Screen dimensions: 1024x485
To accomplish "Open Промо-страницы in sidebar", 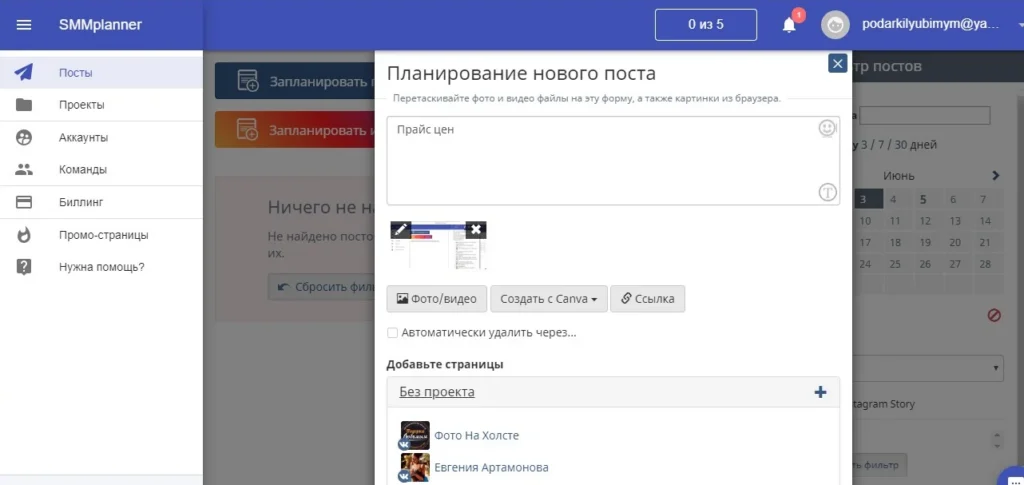I will point(101,234).
